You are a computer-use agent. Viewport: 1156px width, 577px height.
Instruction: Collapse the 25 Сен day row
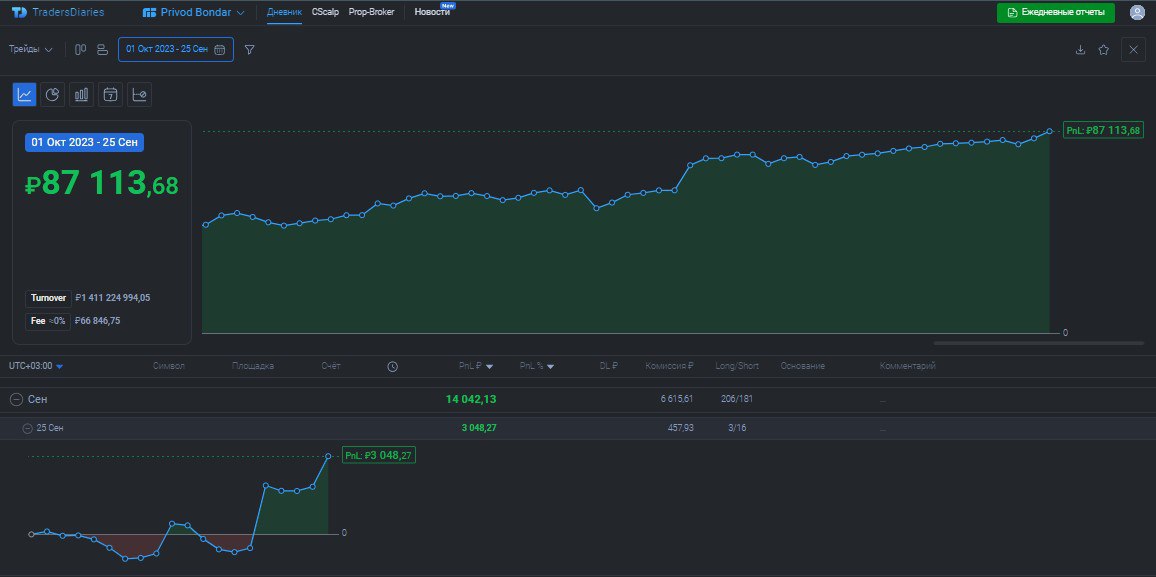point(27,427)
